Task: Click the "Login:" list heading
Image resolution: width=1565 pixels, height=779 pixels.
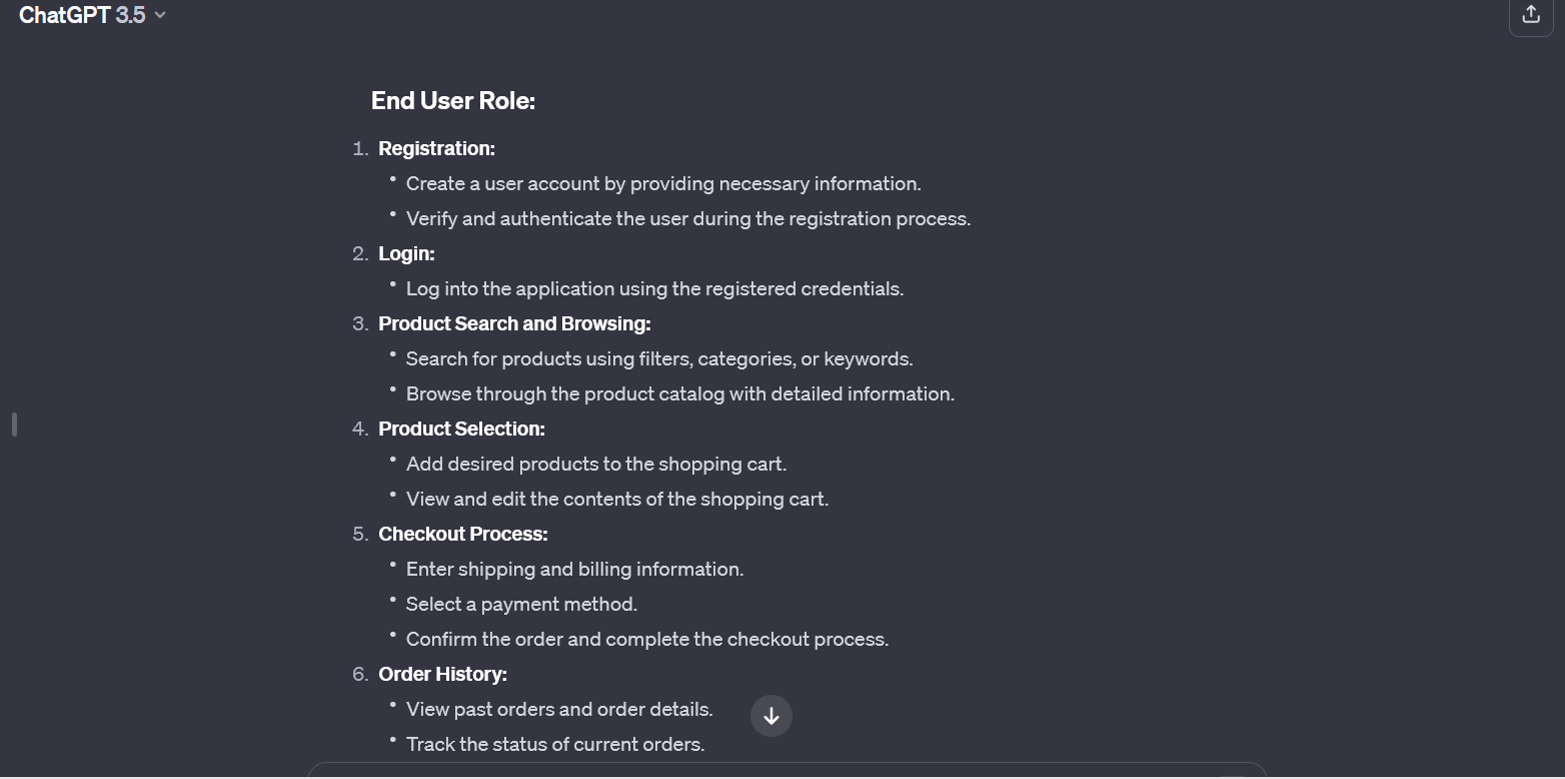Action: (x=406, y=253)
